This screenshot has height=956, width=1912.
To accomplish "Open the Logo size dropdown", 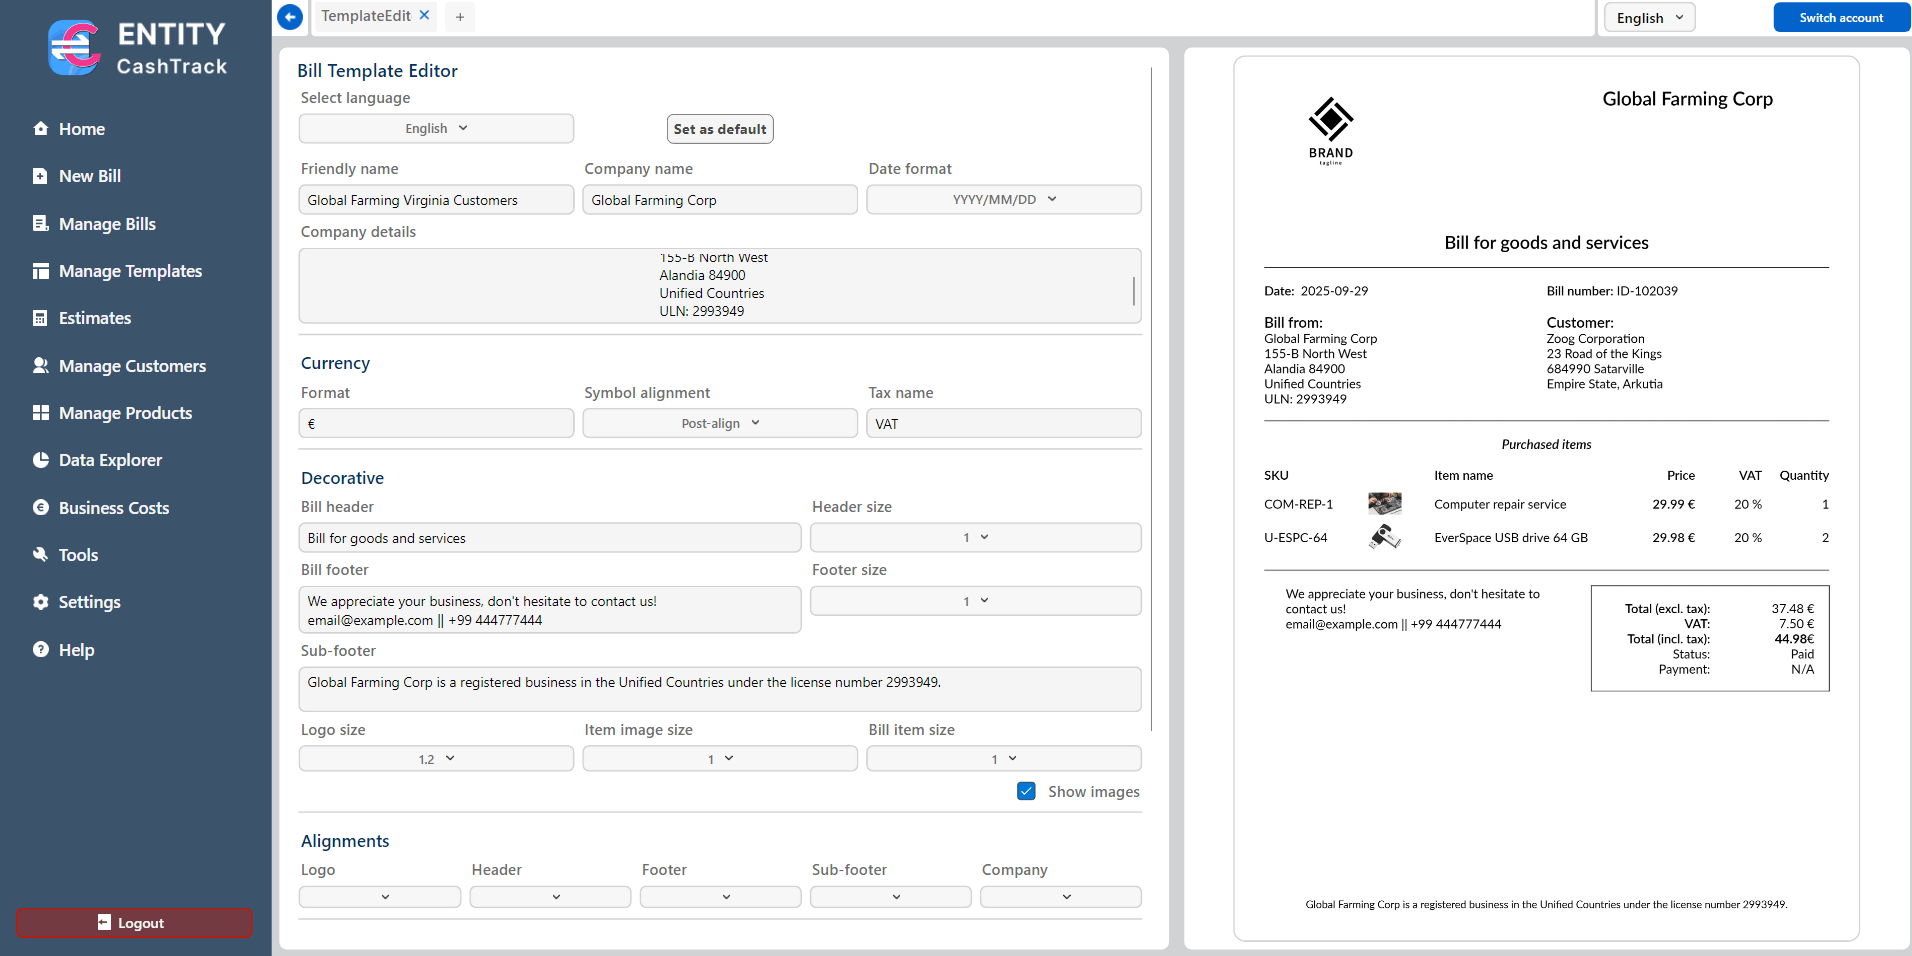I will pos(436,759).
